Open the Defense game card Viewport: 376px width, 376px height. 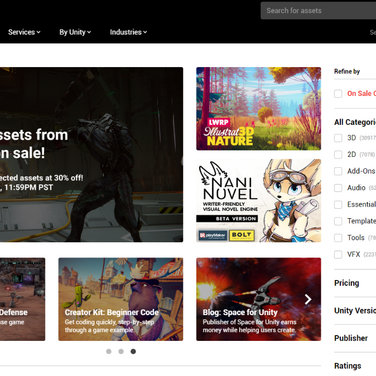pos(22,299)
